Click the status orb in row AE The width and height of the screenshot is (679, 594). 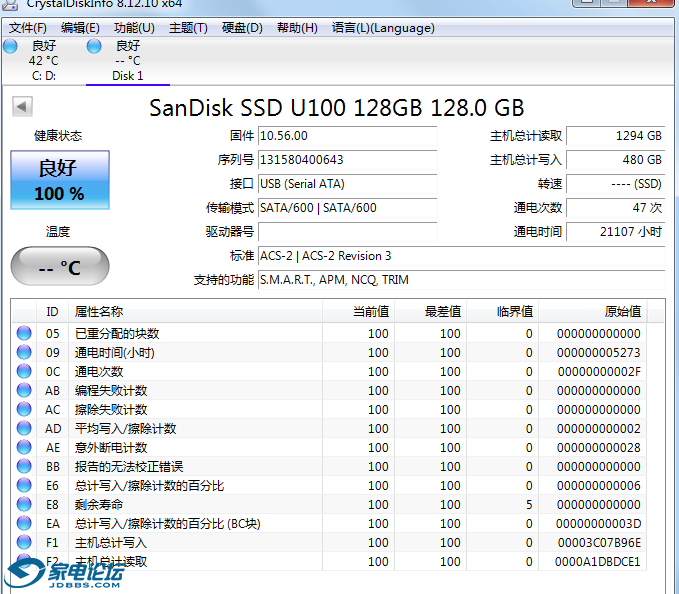point(24,447)
